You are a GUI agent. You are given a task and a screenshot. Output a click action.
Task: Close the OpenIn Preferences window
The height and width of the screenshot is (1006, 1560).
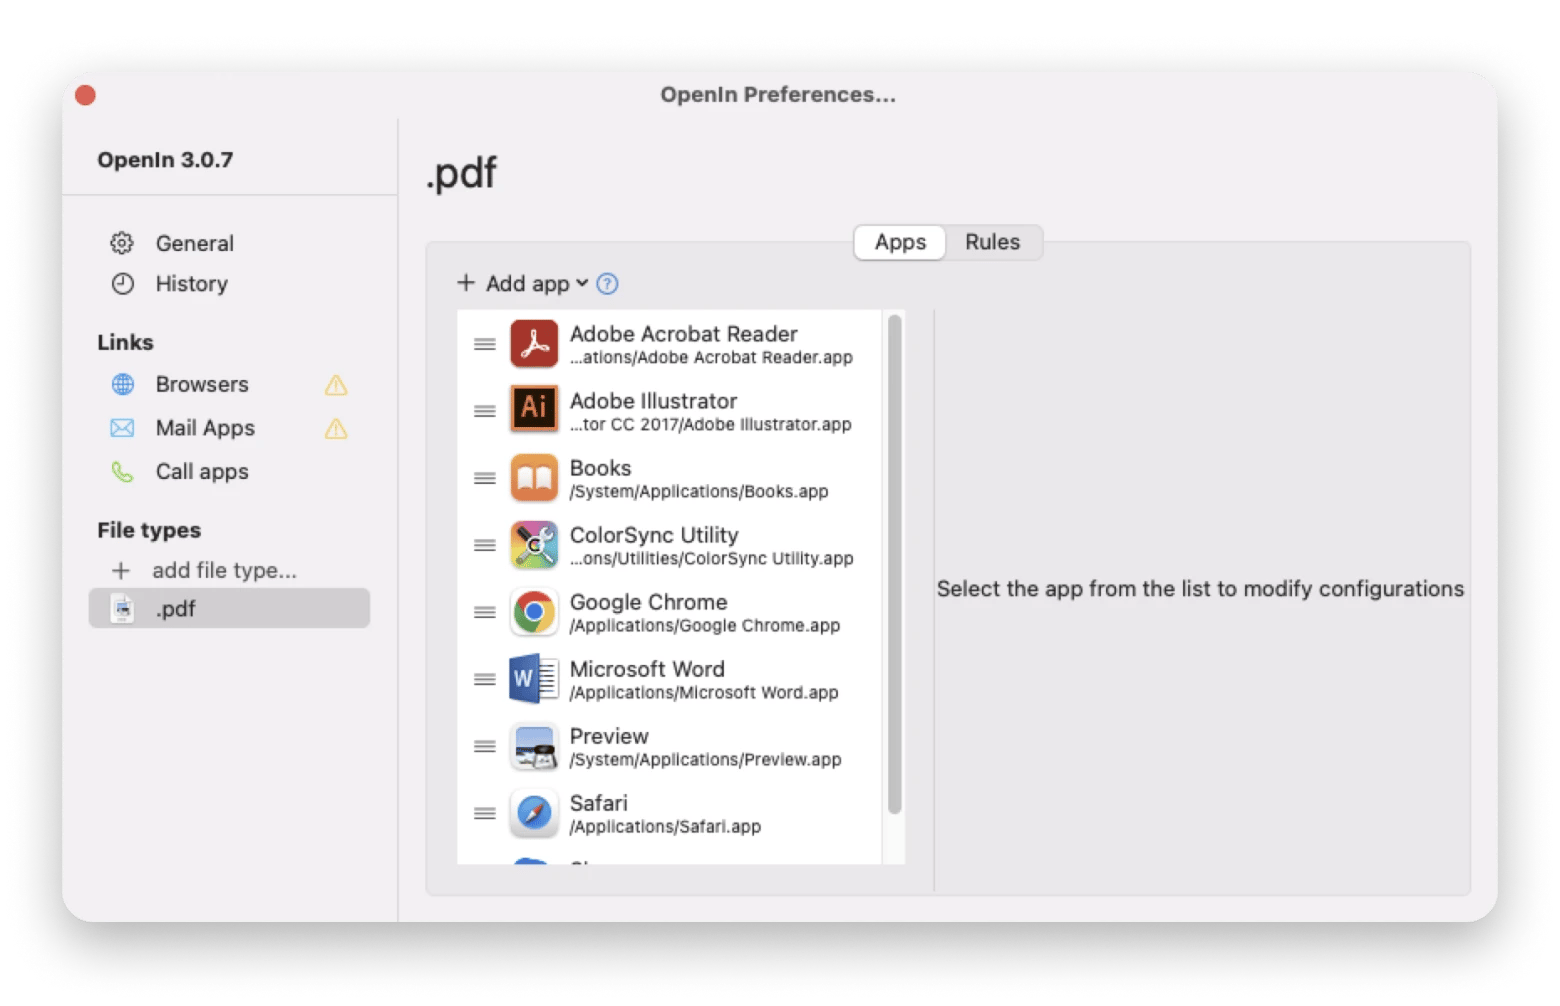[x=85, y=95]
